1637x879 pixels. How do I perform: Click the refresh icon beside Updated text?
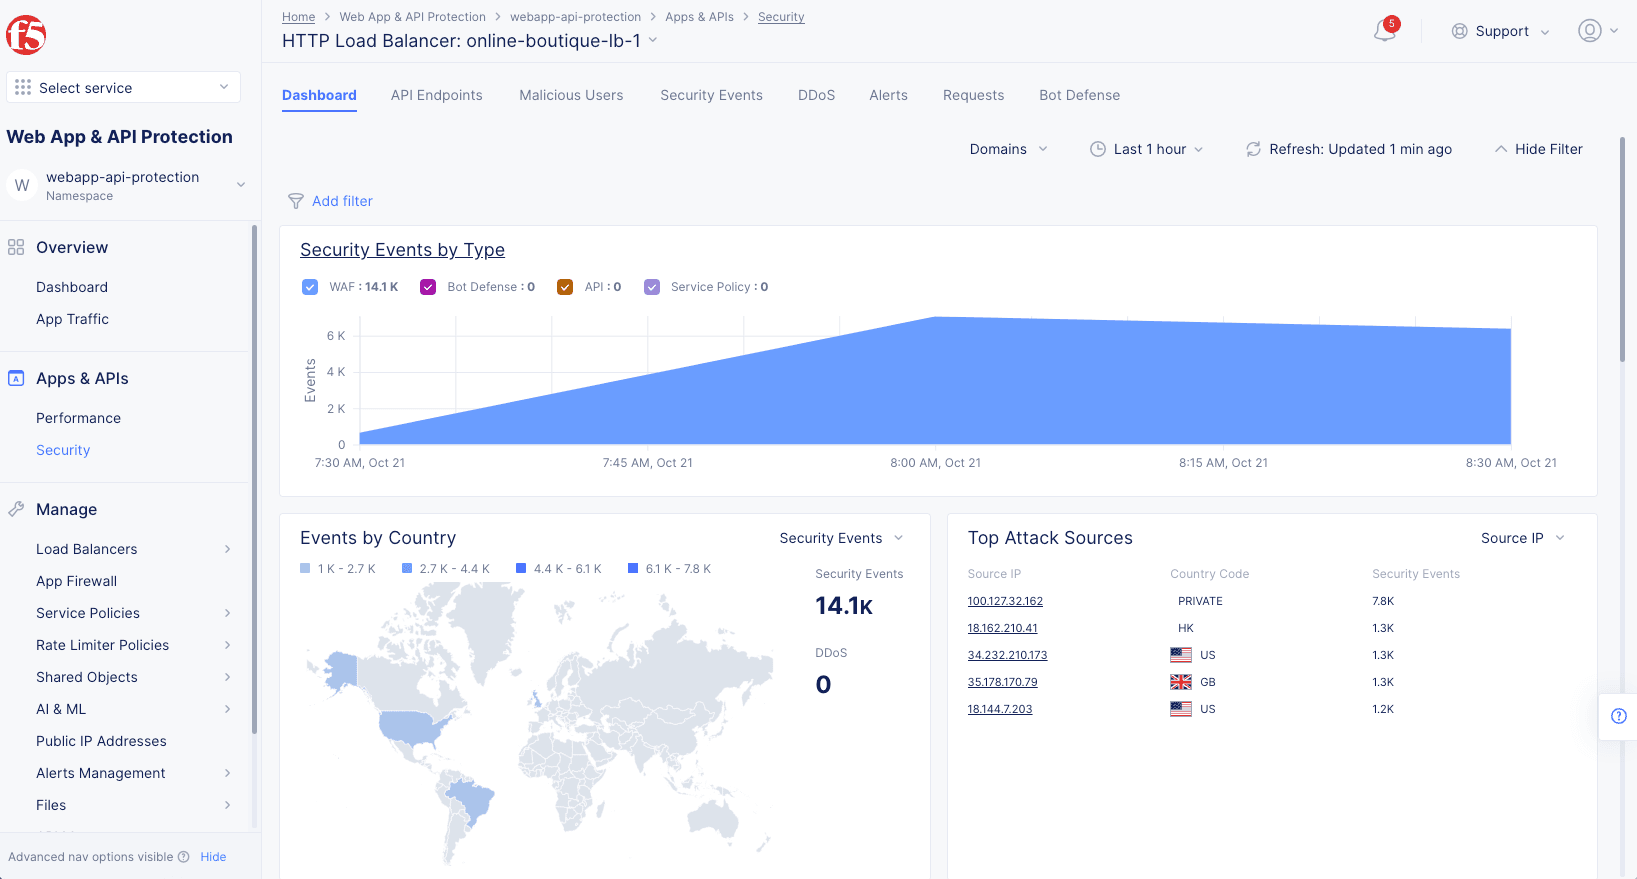(1253, 149)
